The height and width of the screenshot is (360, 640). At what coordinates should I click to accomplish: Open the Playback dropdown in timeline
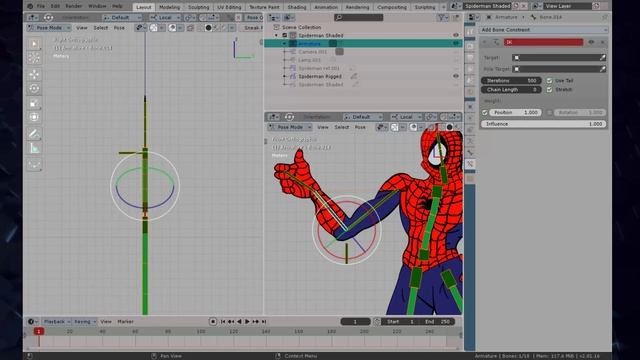pyautogui.click(x=56, y=322)
